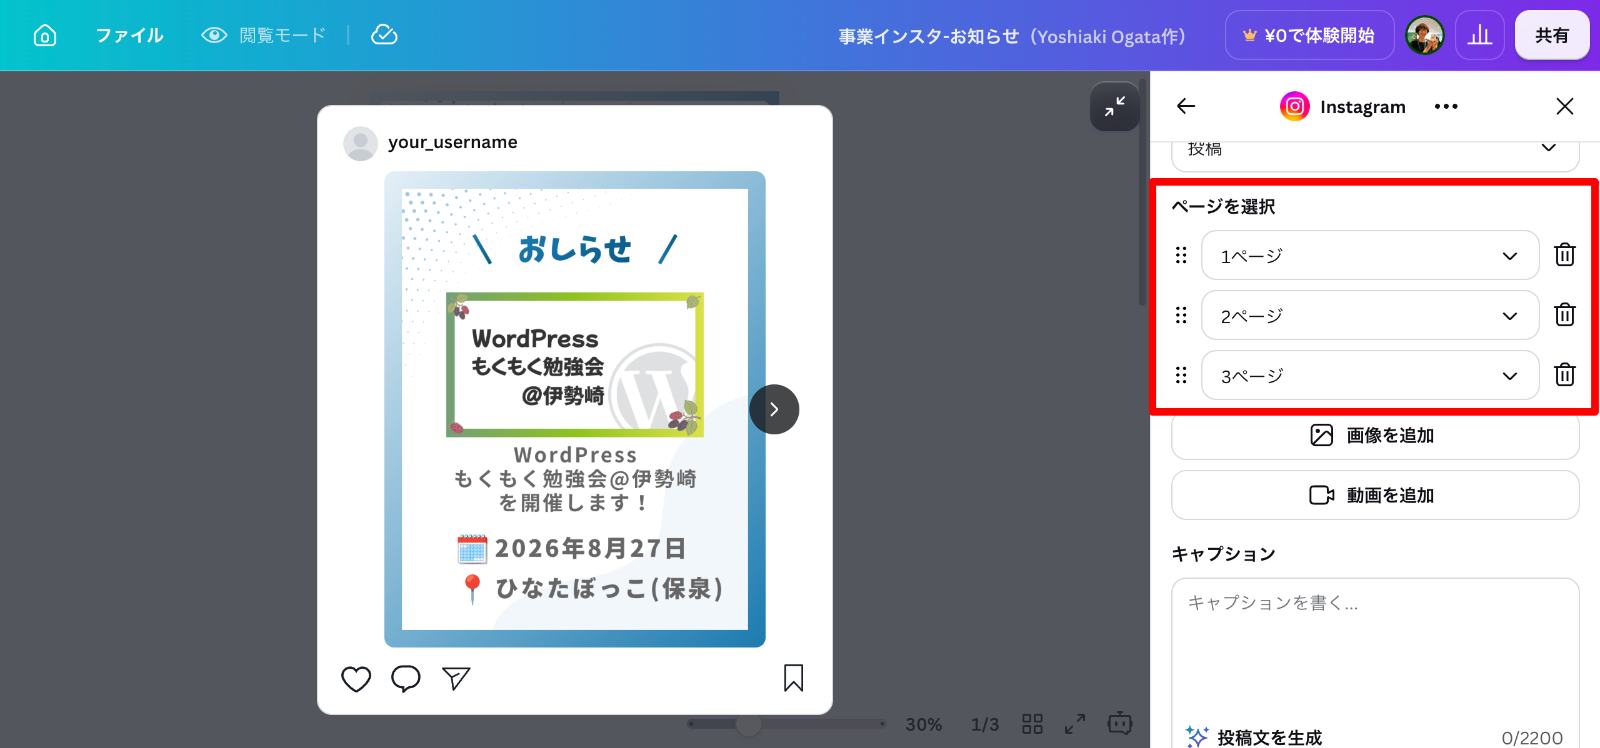Start the ¥0で体験開始 trial
The image size is (1600, 748).
1309,36
